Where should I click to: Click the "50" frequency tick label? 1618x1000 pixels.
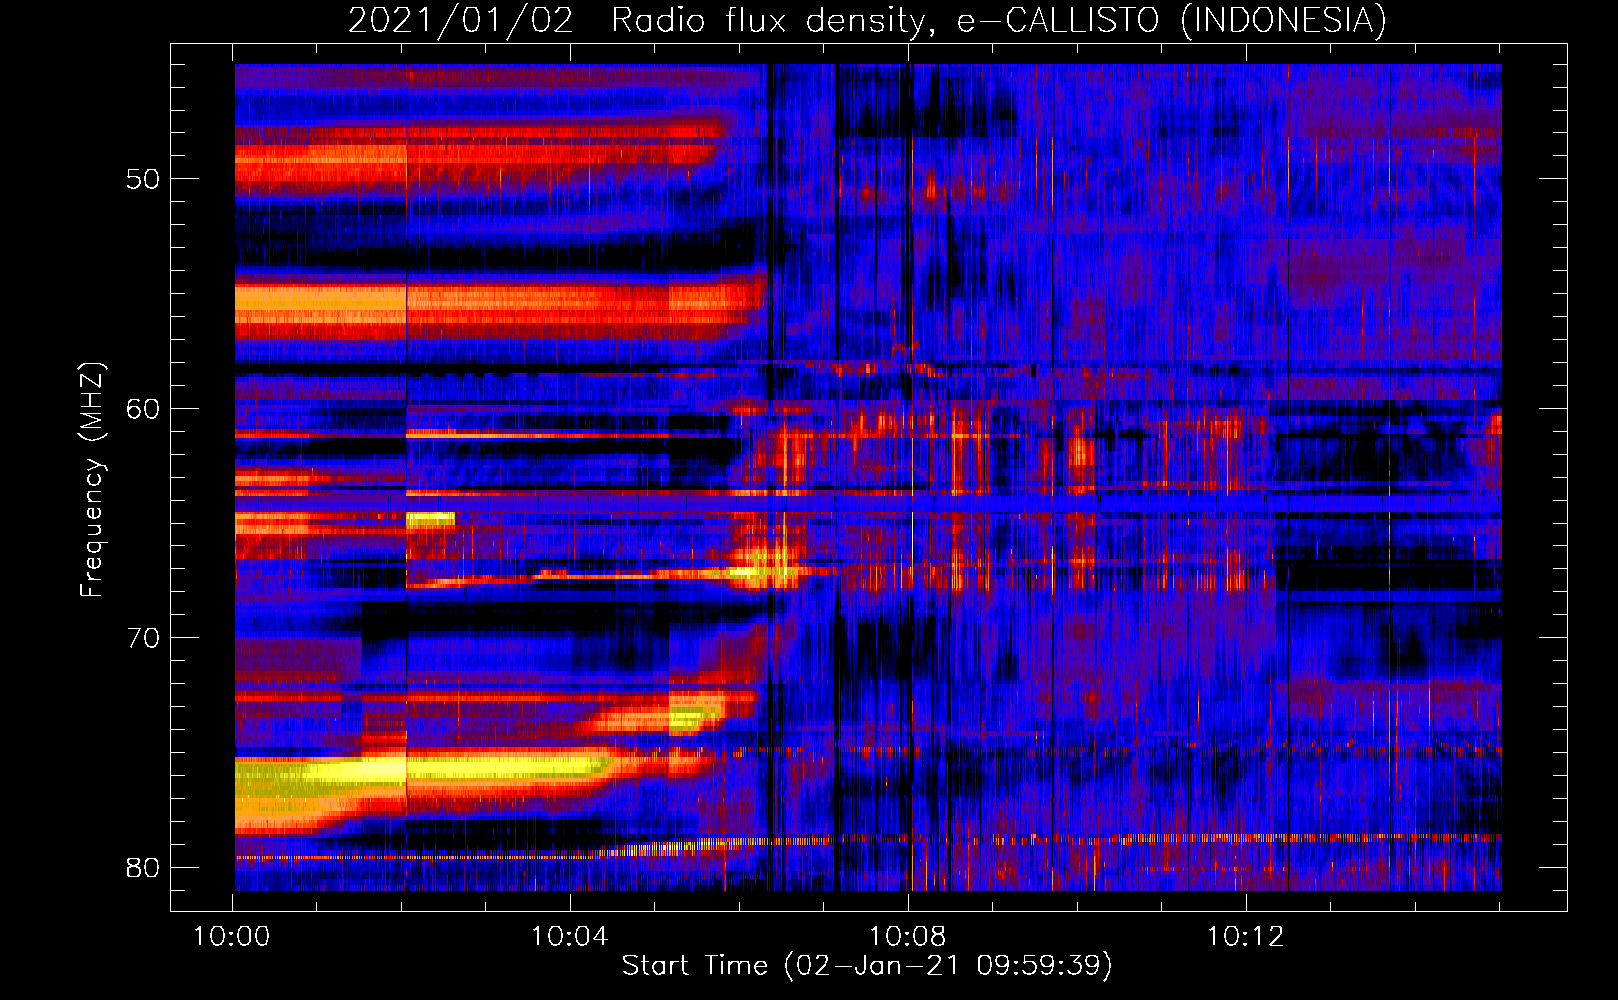(142, 180)
